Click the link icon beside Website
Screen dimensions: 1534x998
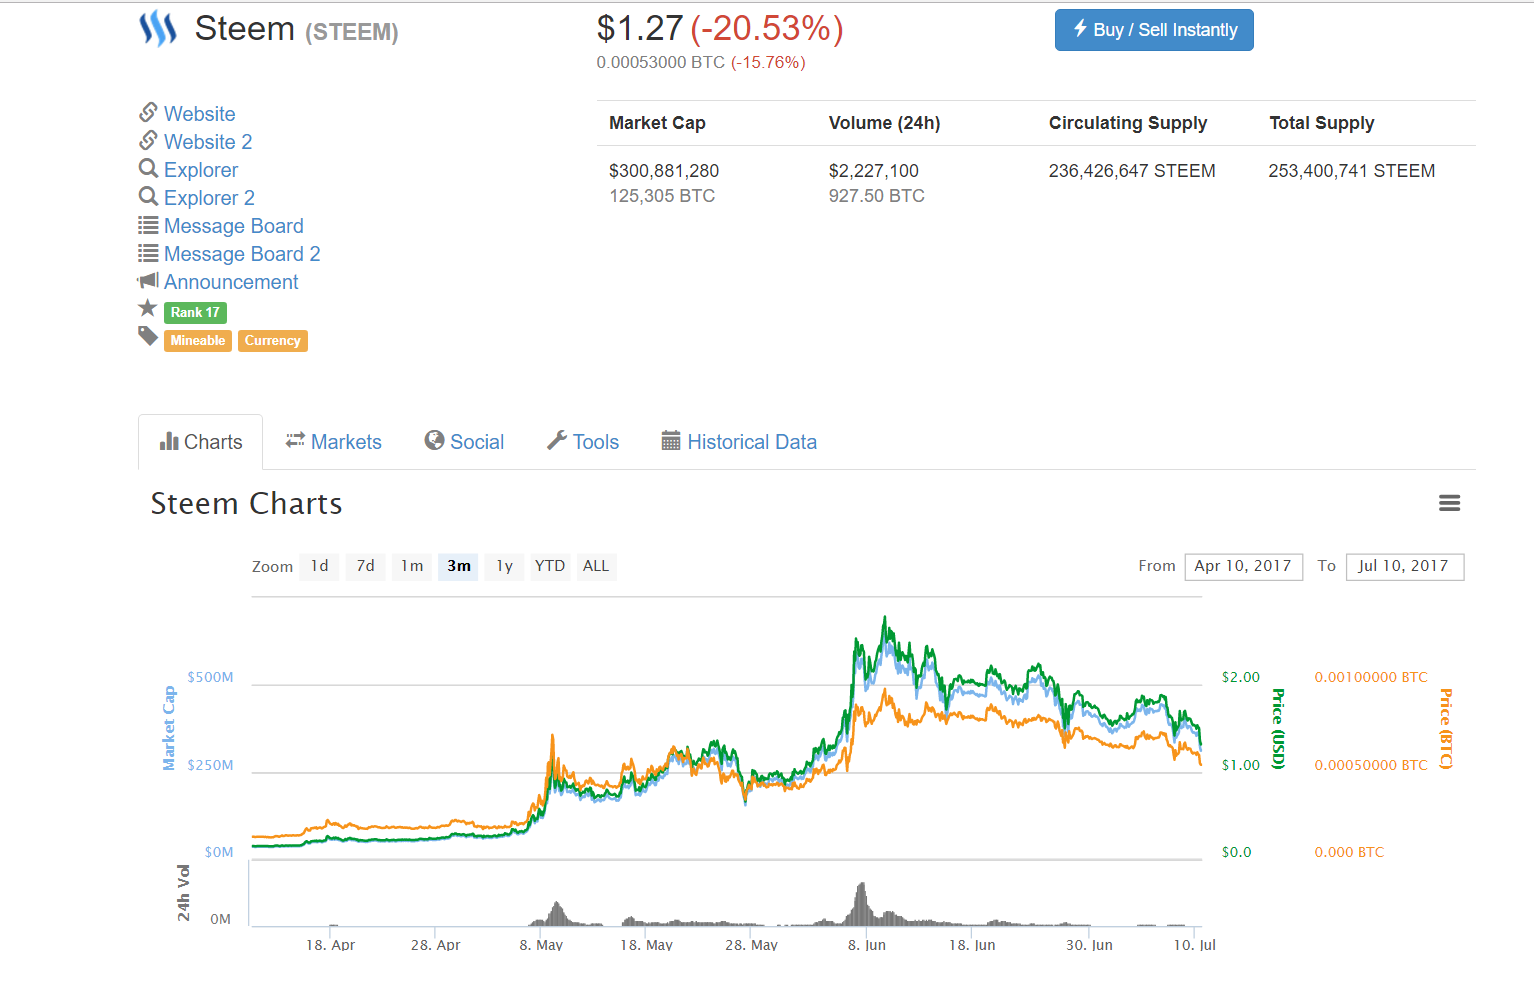point(148,111)
